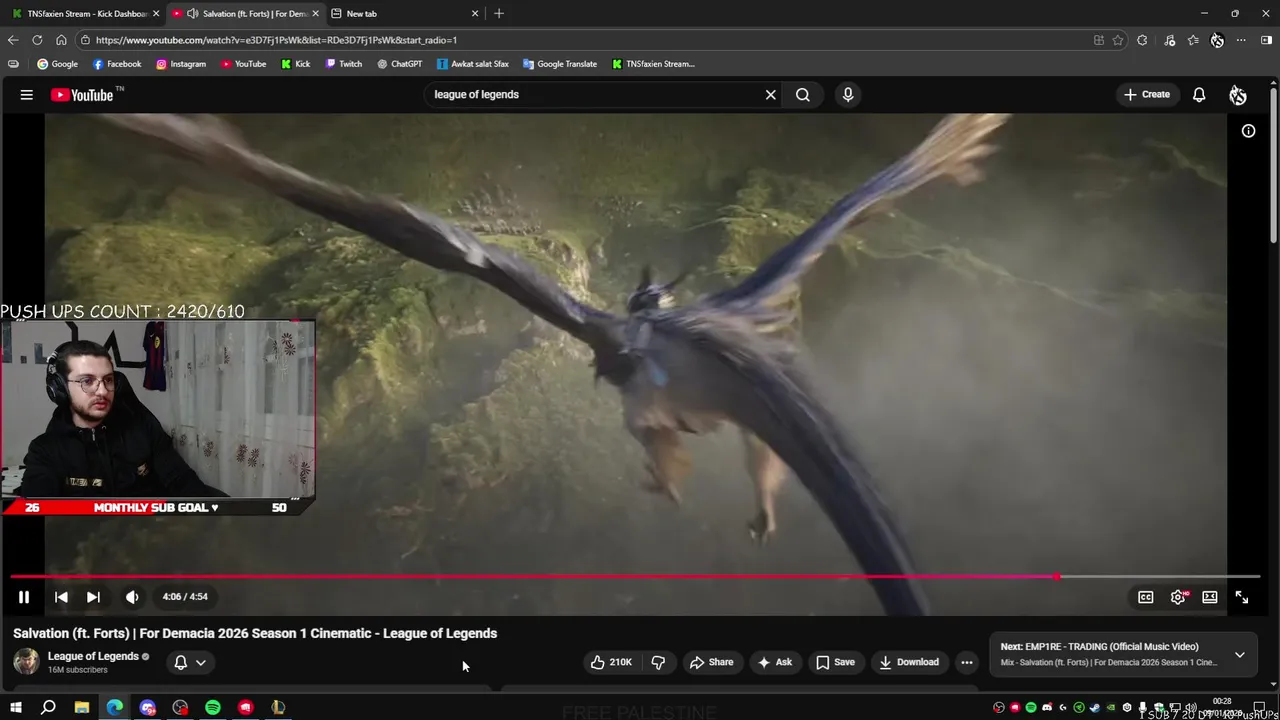Open the Twitch bookmark
Image resolution: width=1280 pixels, height=720 pixels.
344,64
